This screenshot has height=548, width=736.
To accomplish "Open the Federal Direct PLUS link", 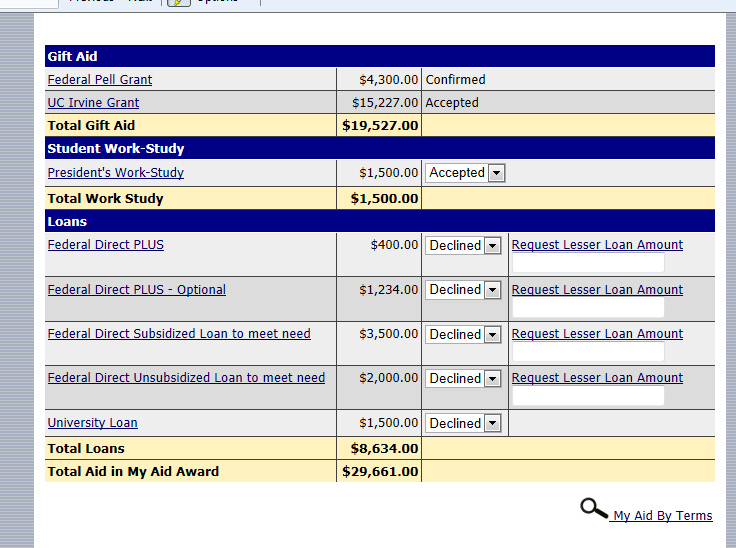I will tap(106, 245).
